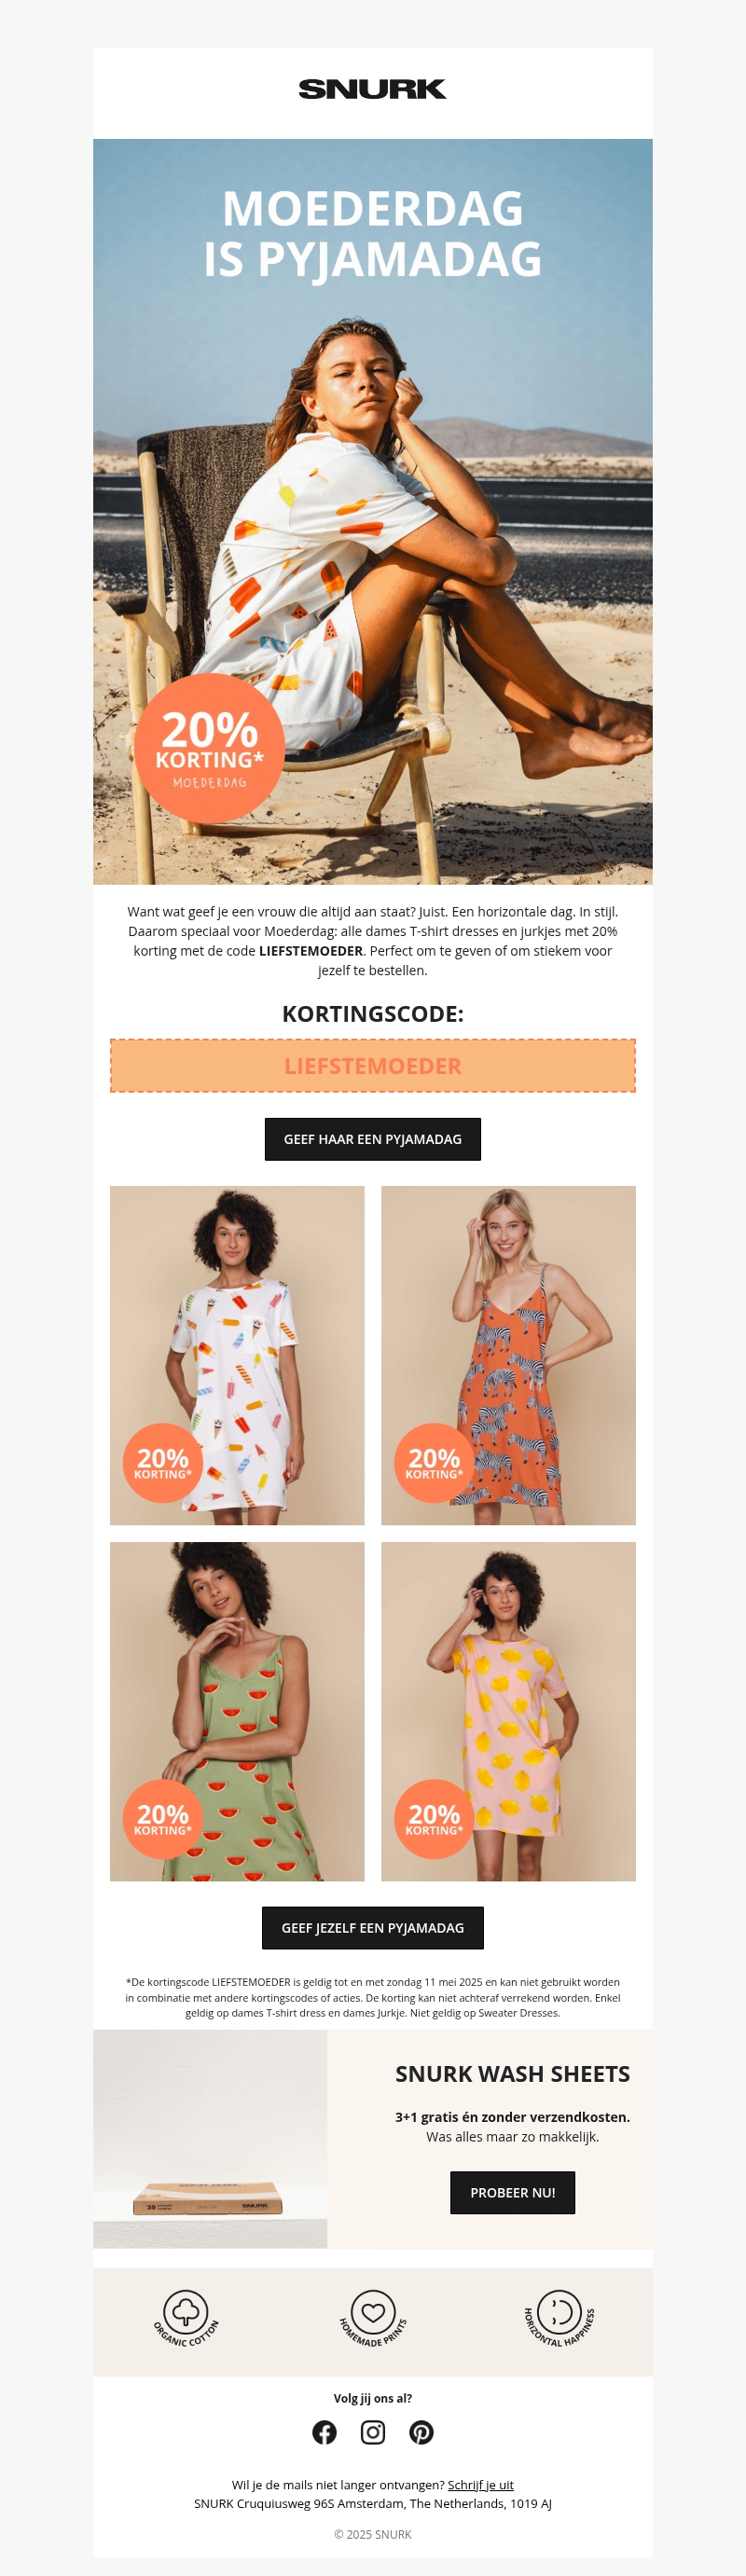Screen dimensions: 746x2576
Task: Click the Homemade Prints heart icon
Action: point(373,2319)
